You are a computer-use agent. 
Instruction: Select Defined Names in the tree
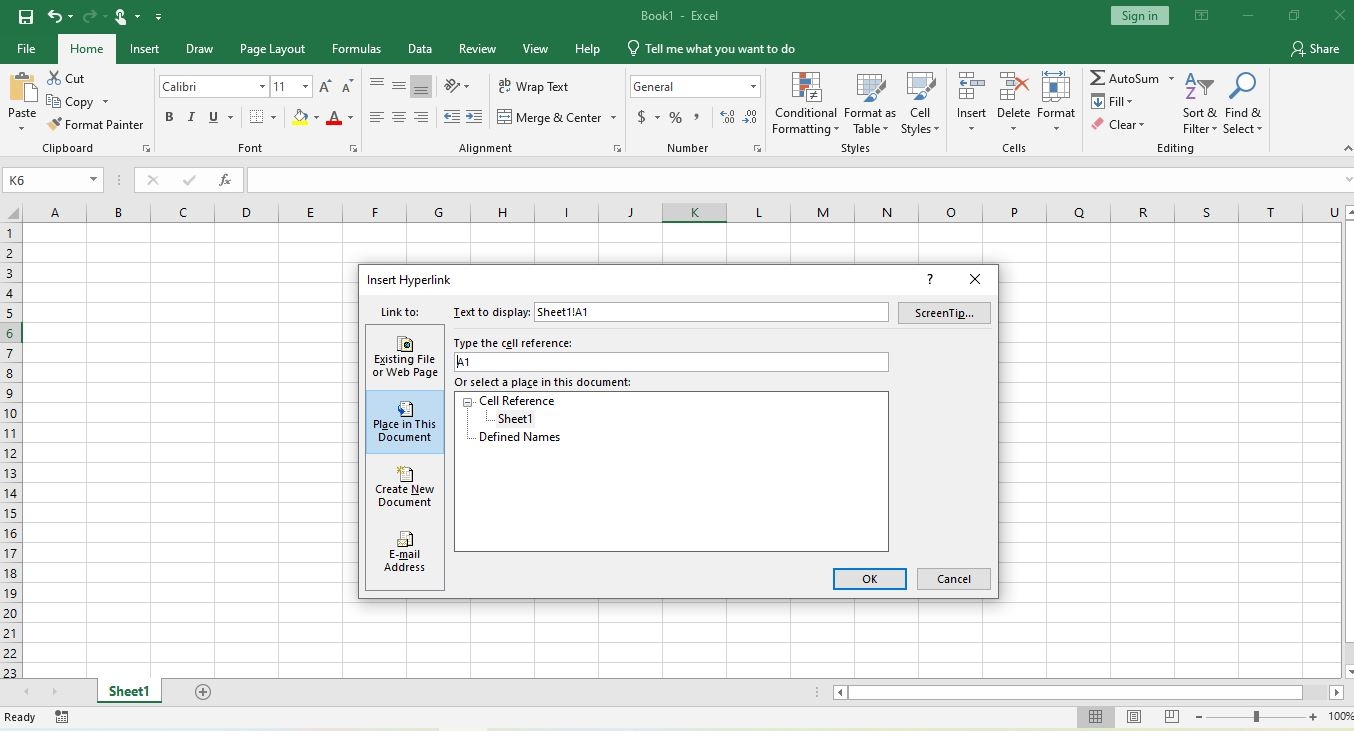[519, 437]
